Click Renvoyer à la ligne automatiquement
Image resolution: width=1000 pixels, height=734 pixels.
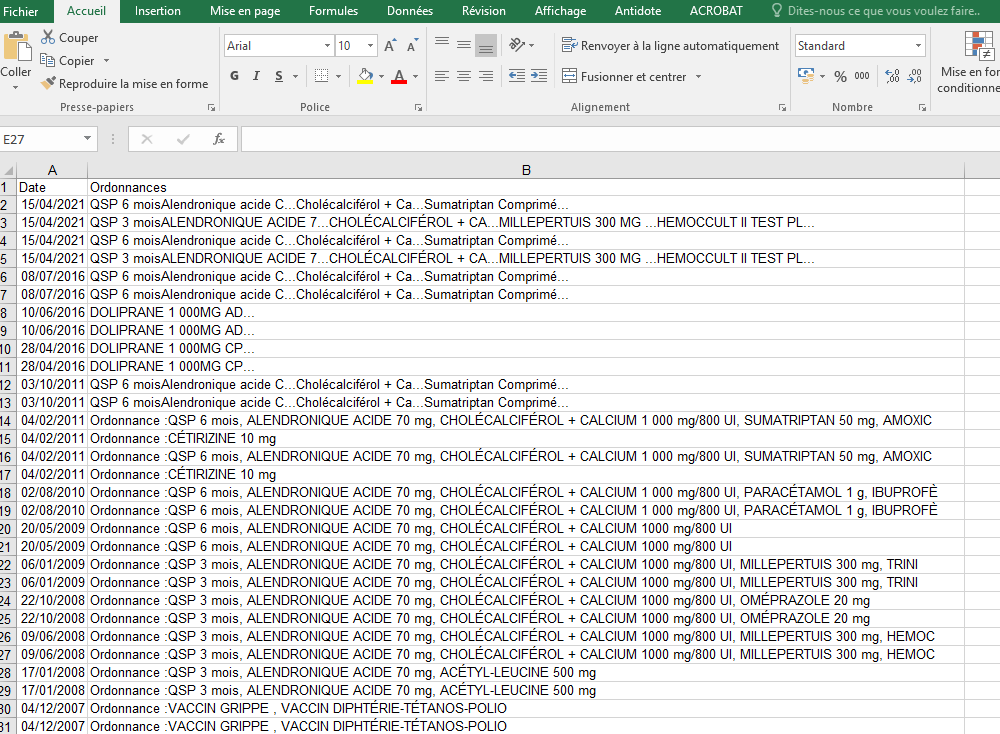tap(670, 45)
